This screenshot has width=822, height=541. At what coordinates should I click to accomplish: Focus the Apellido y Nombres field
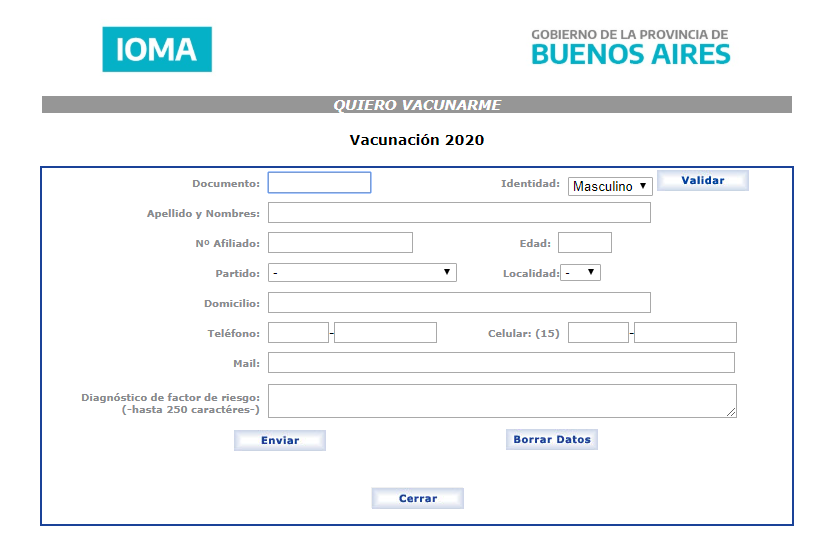pyautogui.click(x=459, y=213)
